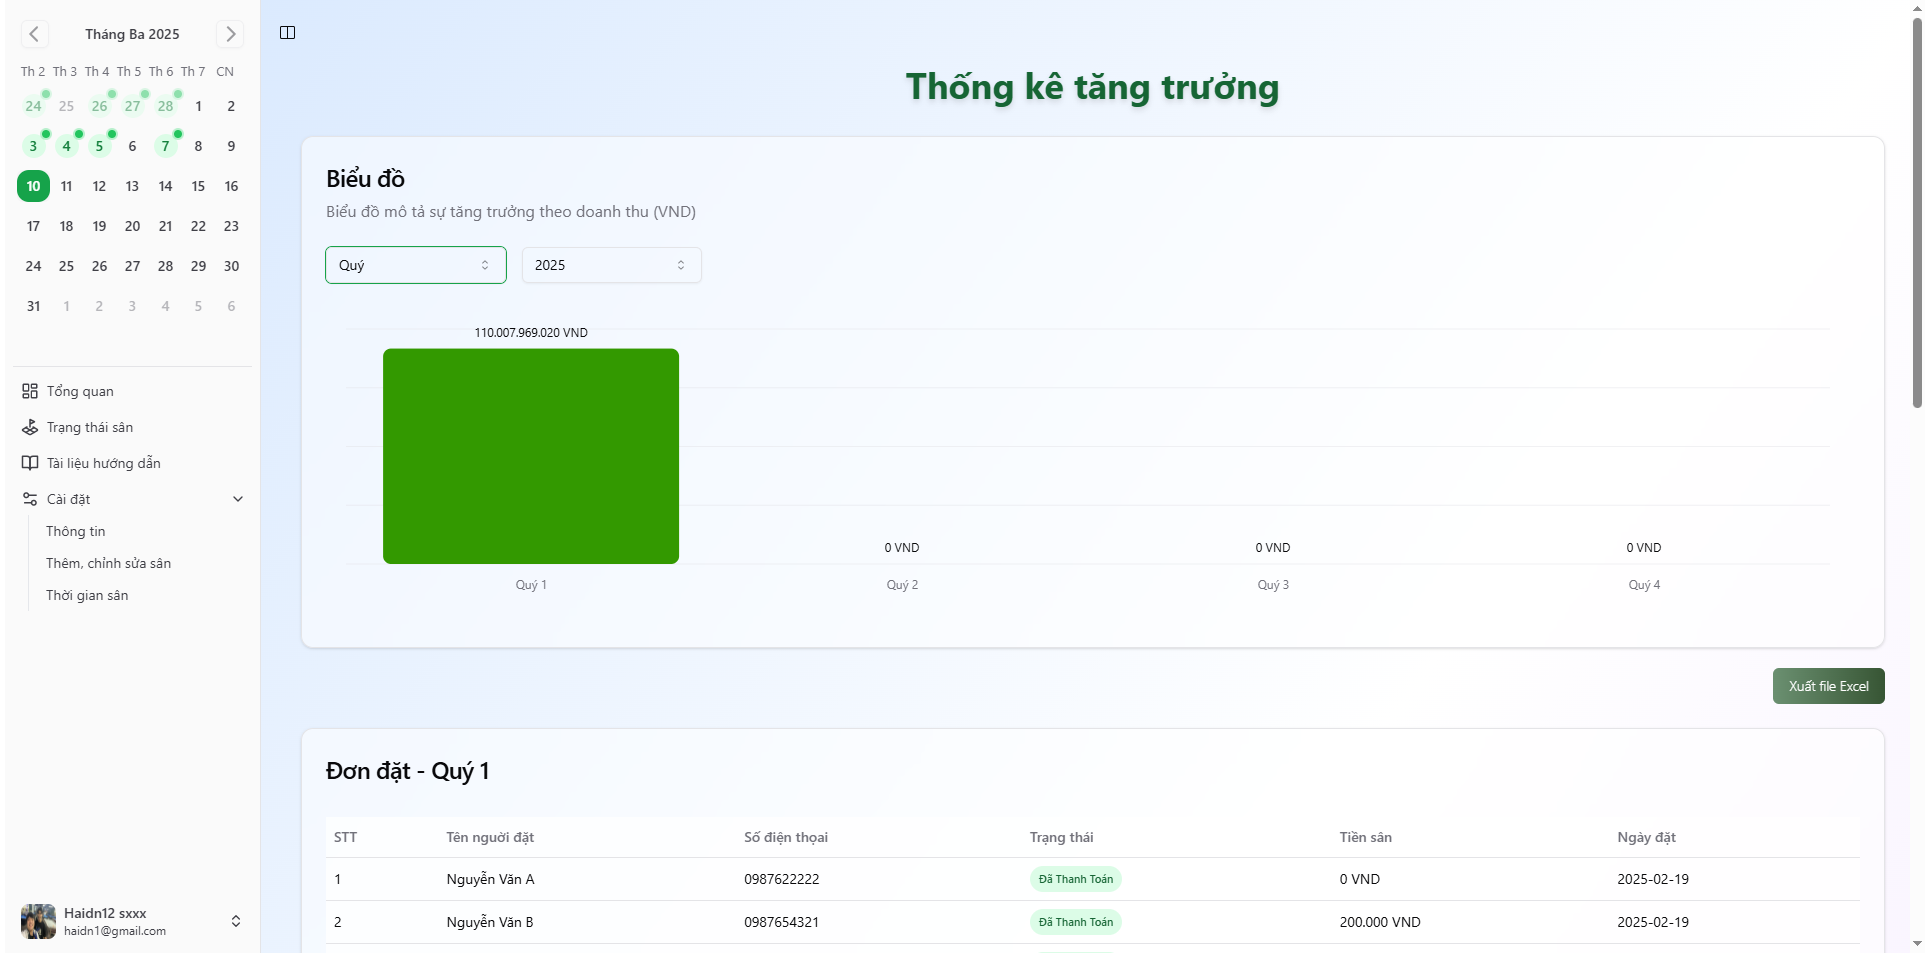Open Thời gian sân page
Viewport: 1925px width, 953px height.
(x=87, y=595)
